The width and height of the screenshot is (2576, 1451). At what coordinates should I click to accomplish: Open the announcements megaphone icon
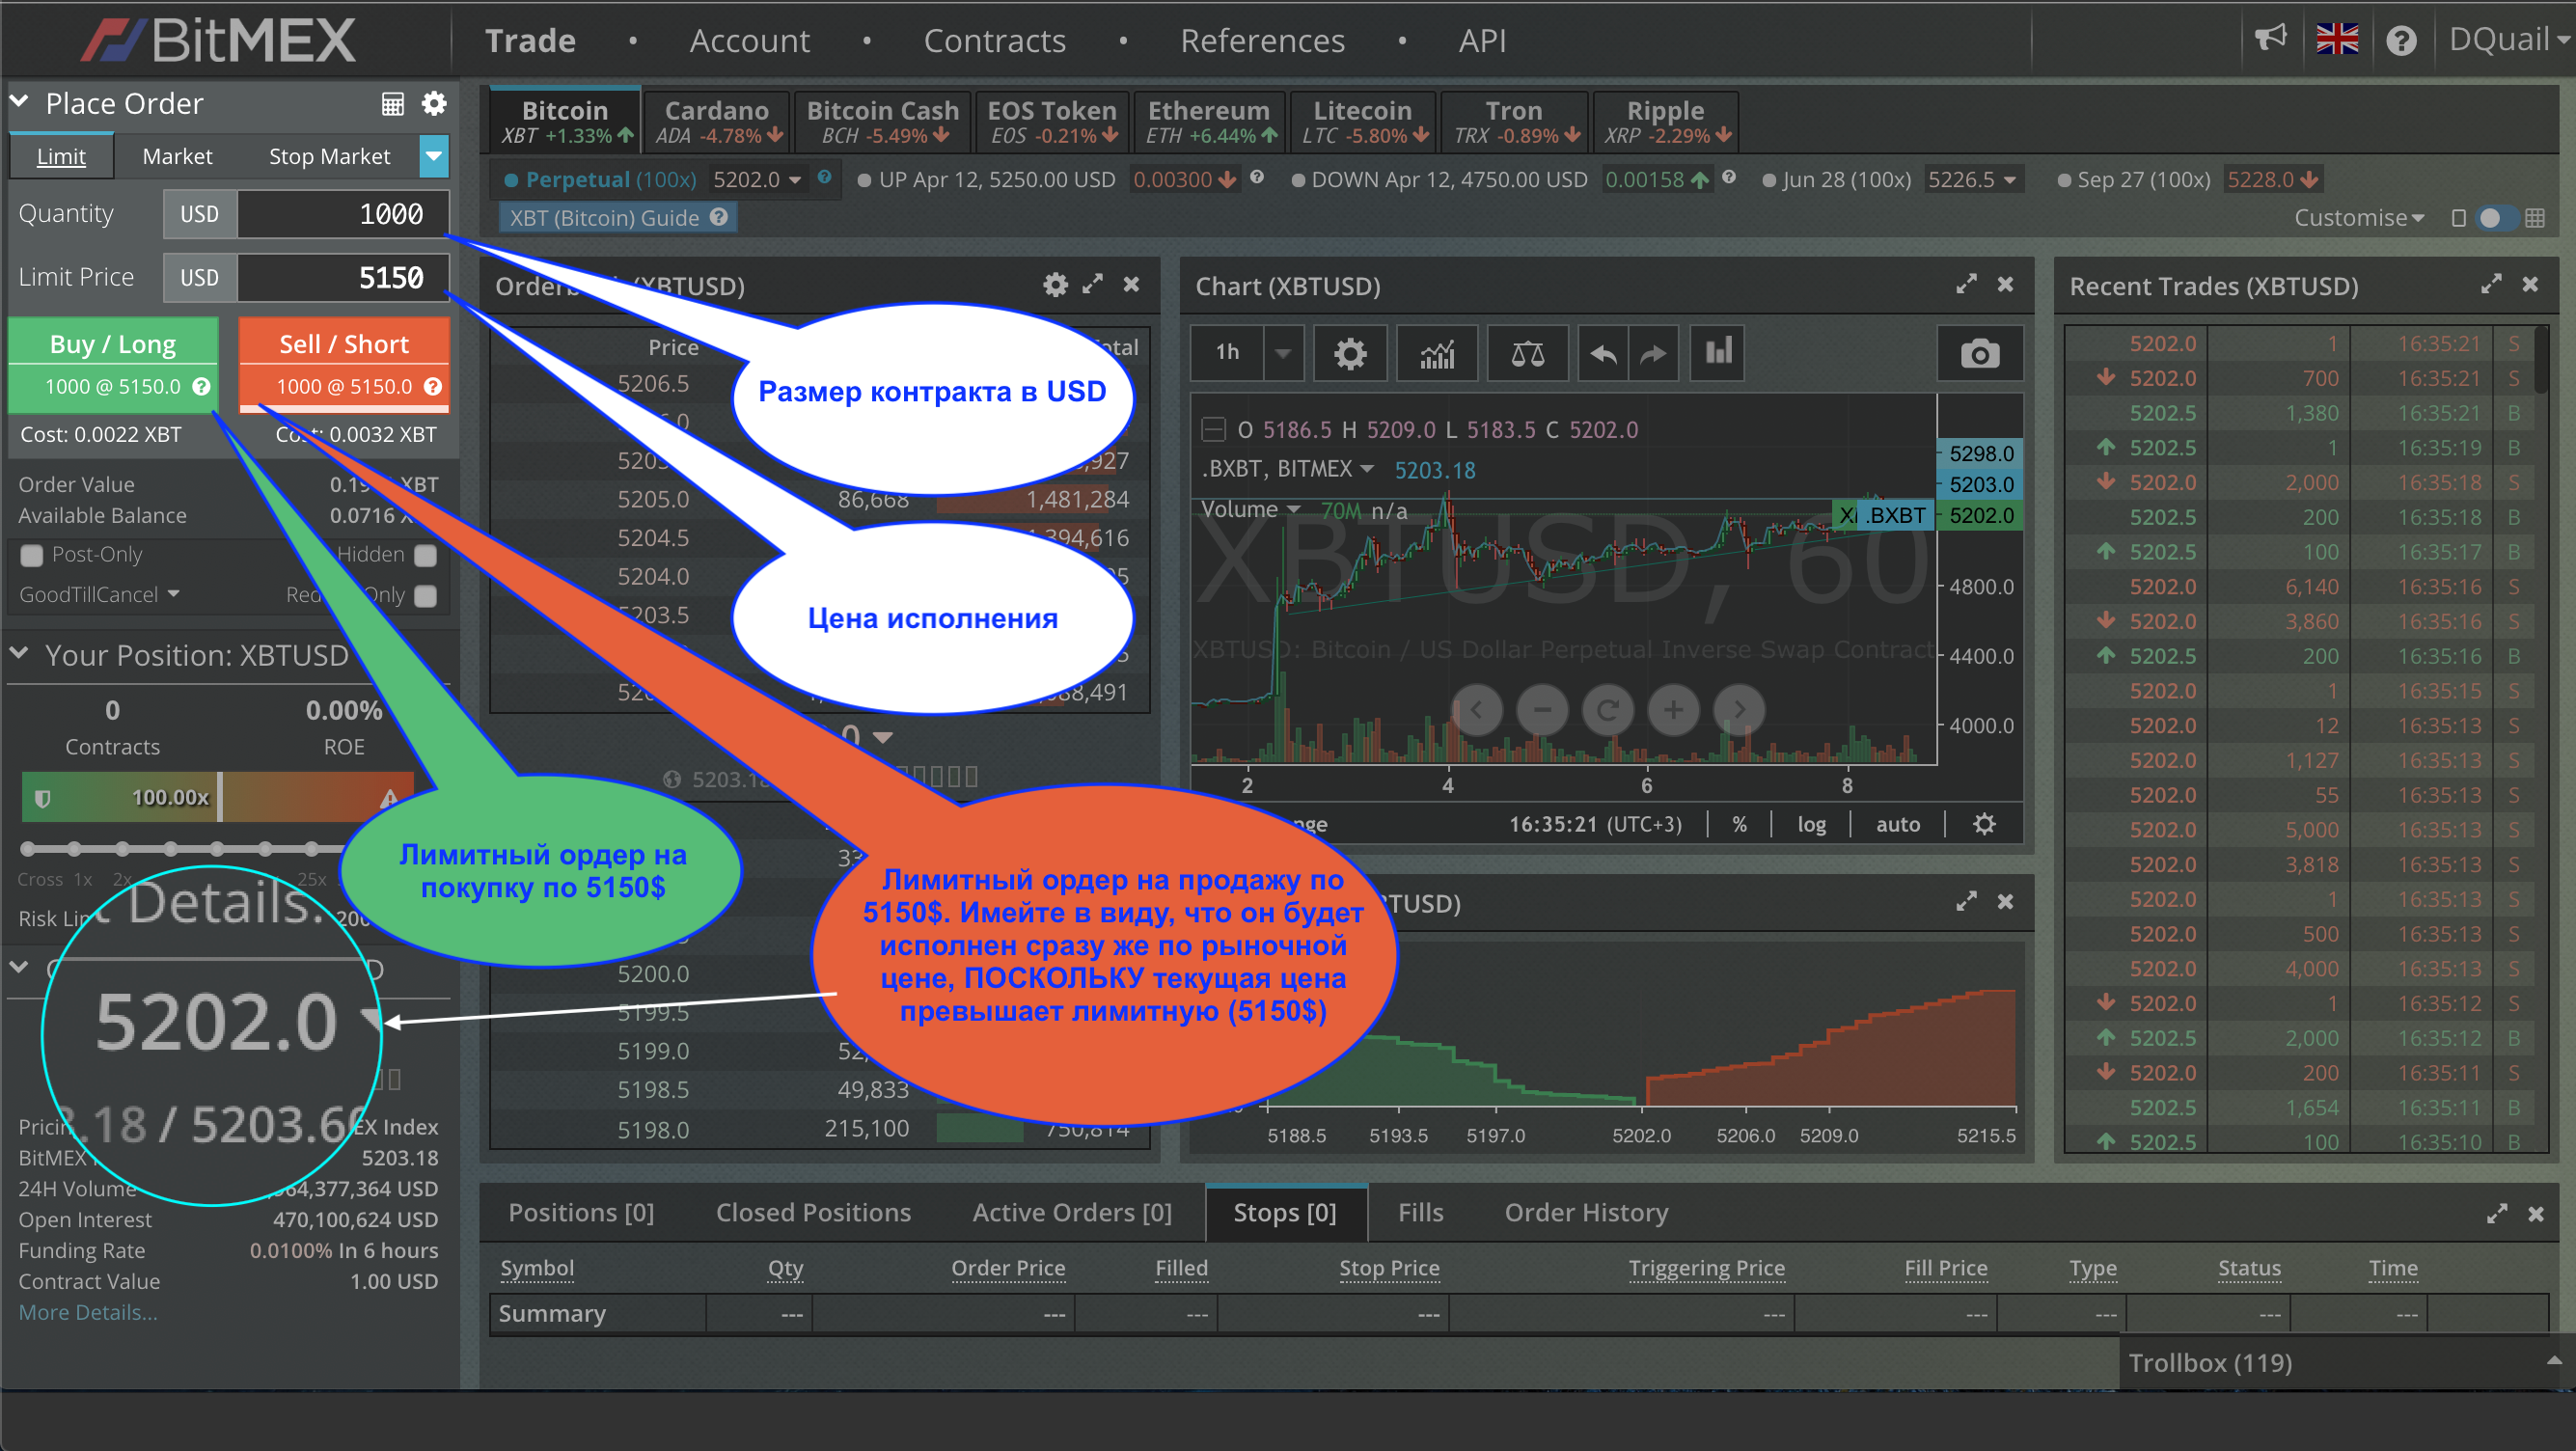pyautogui.click(x=2270, y=40)
